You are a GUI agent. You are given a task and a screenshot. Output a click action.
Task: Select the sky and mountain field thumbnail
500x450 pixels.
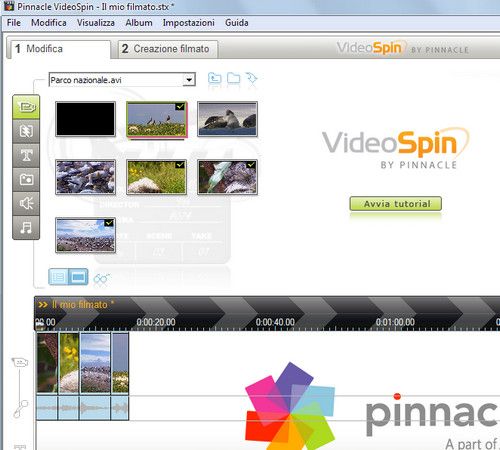click(x=85, y=235)
